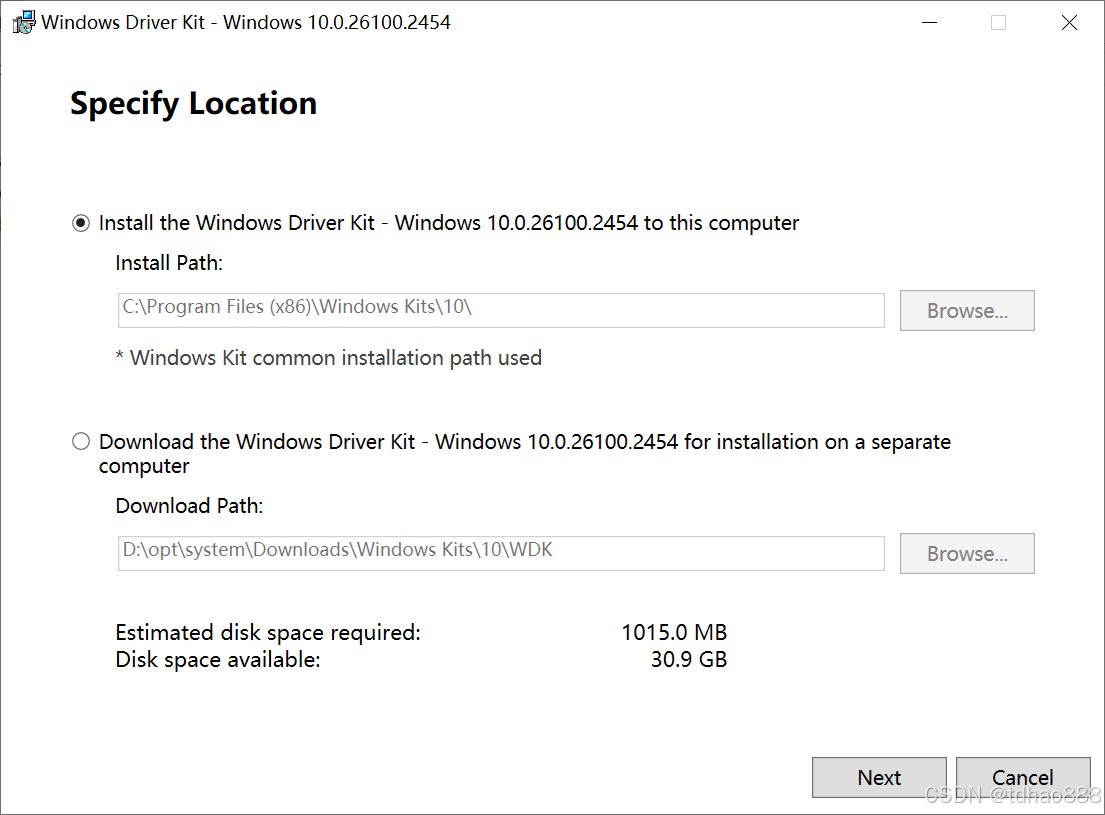Click the Windows Driver Kit installer title icon

point(24,23)
